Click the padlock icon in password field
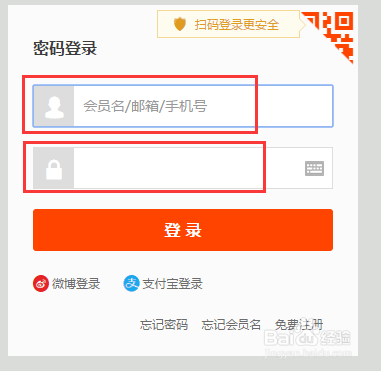The image size is (381, 371). [x=54, y=169]
